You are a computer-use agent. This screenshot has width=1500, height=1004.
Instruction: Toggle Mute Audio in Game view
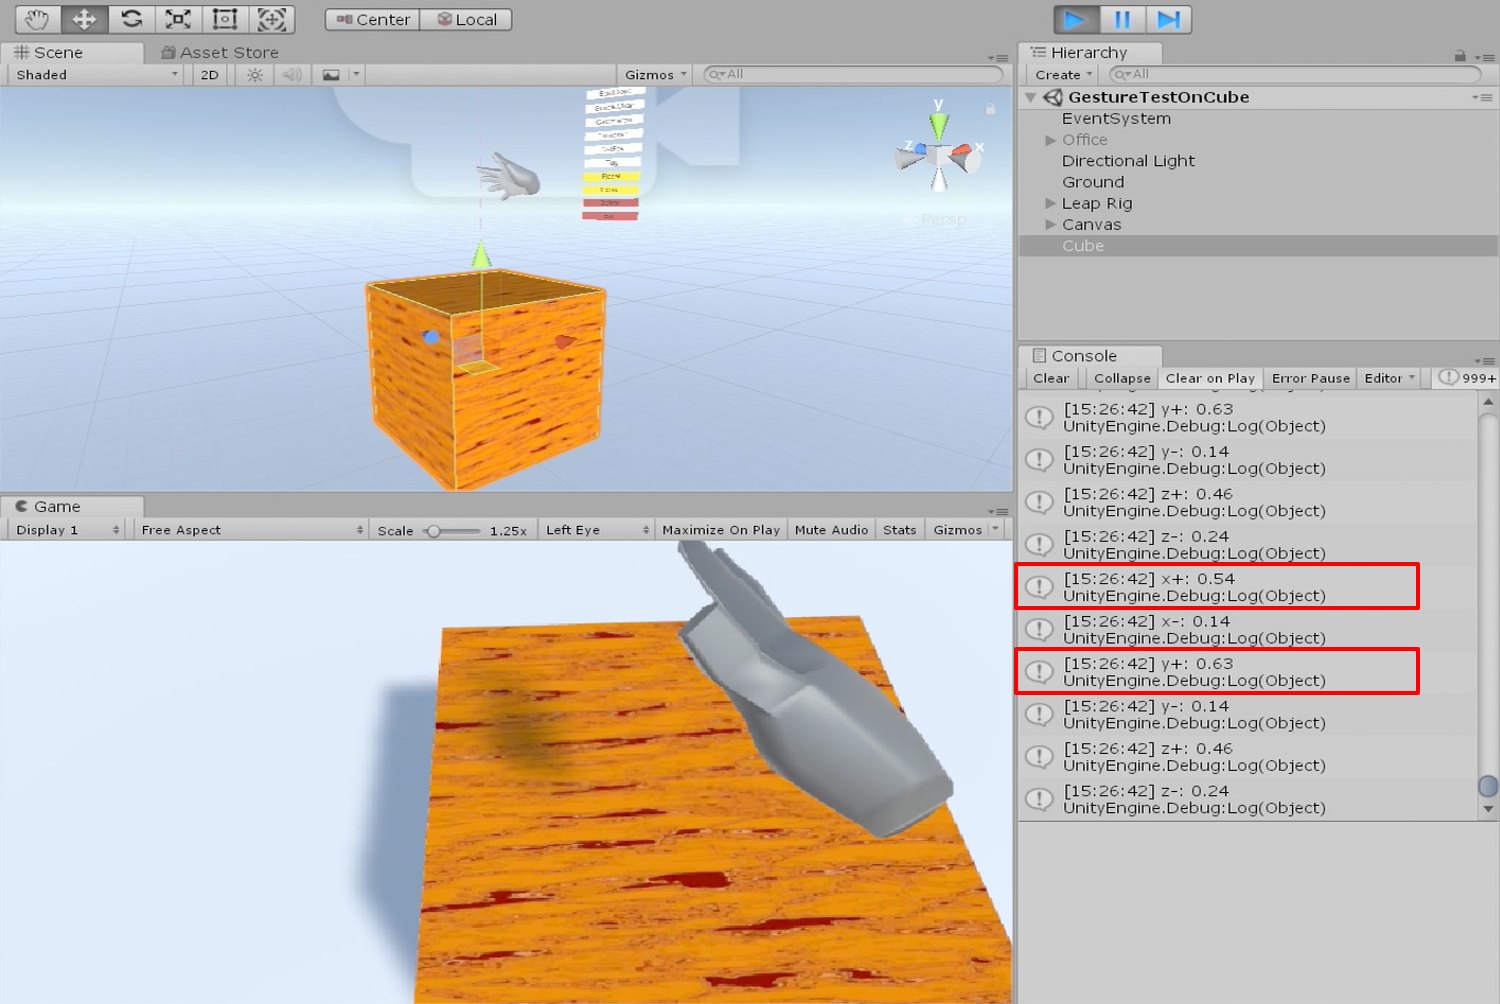[831, 530]
